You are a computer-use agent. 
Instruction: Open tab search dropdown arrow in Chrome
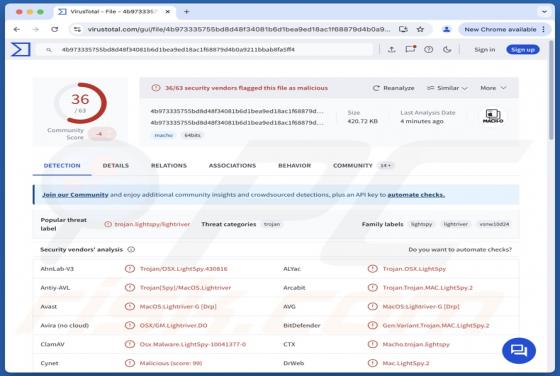544,11
